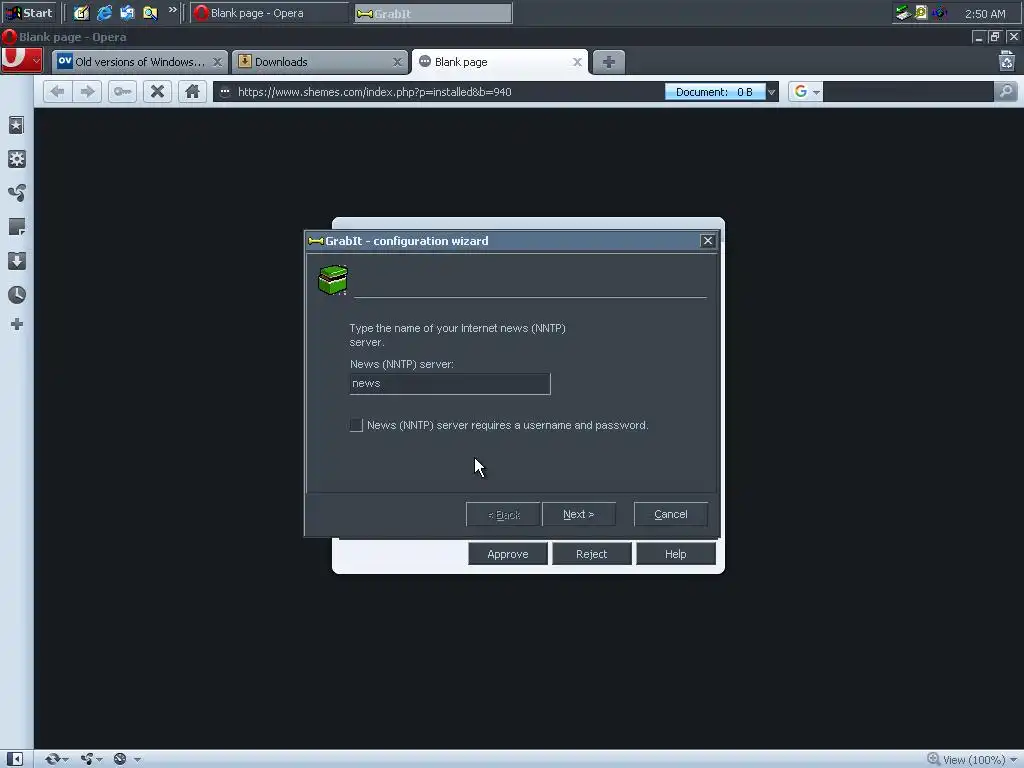
Task: Click the Next > button in the wizard
Action: [579, 515]
